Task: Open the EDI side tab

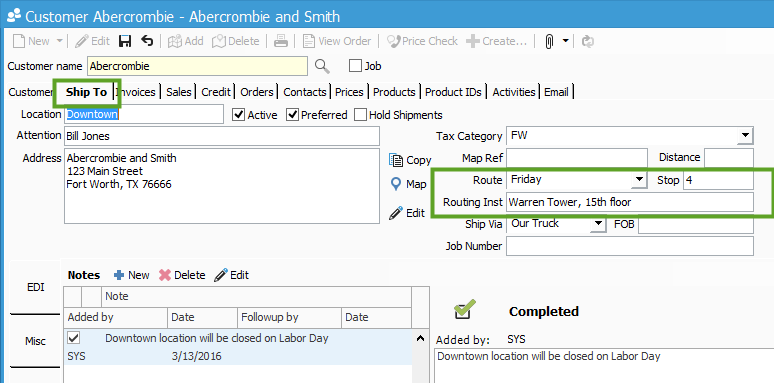Action: tap(36, 287)
